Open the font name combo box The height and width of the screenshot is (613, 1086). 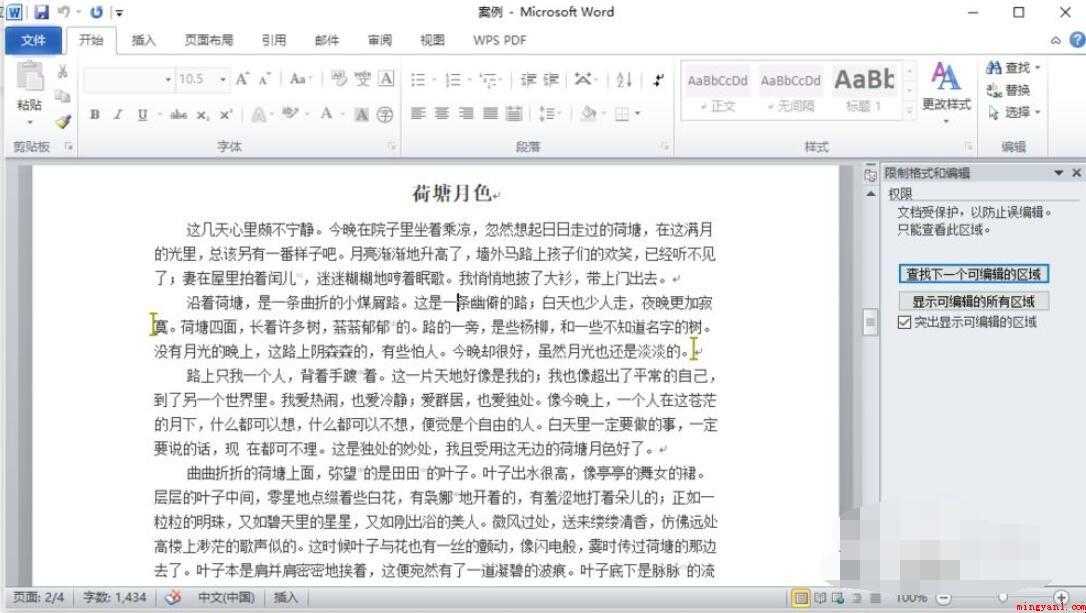click(x=128, y=80)
